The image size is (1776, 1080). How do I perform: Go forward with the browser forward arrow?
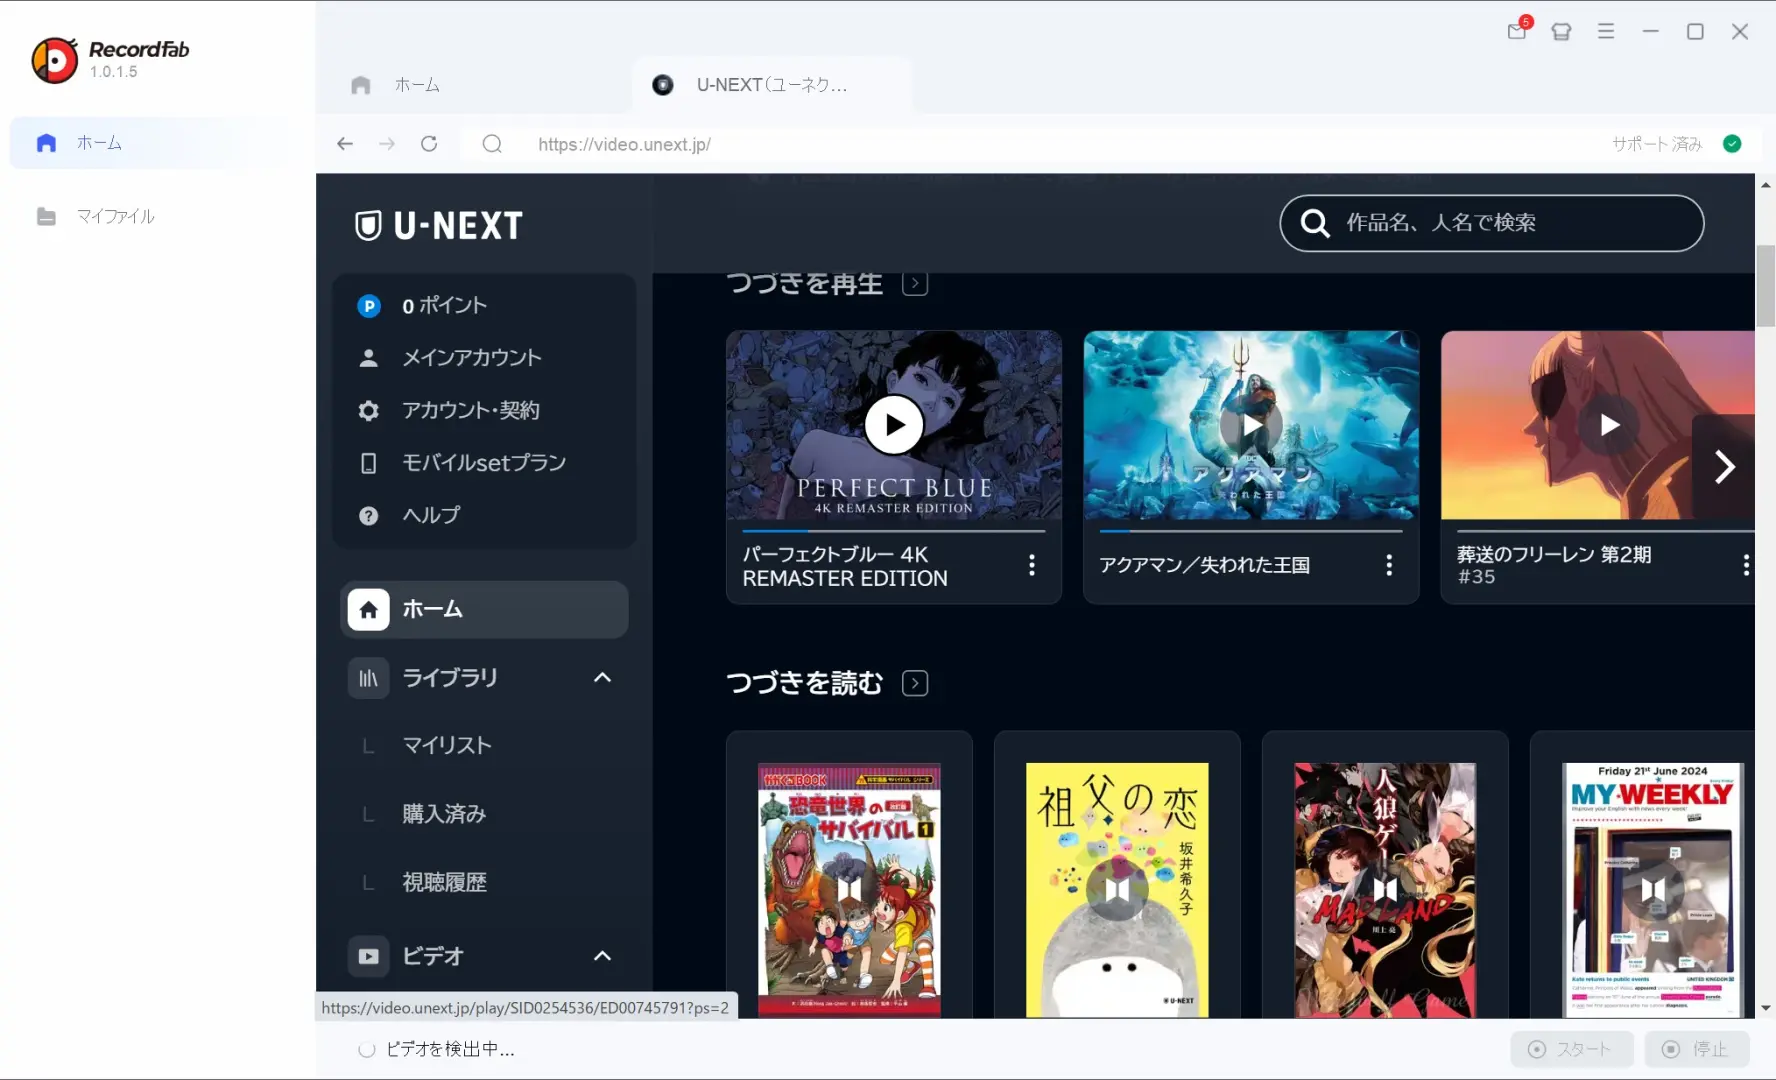387,144
